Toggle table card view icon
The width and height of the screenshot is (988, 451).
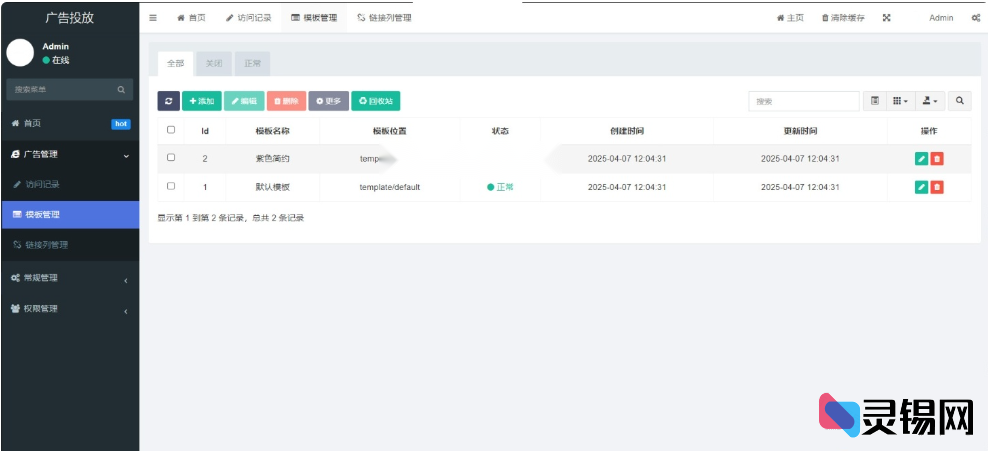(x=875, y=101)
